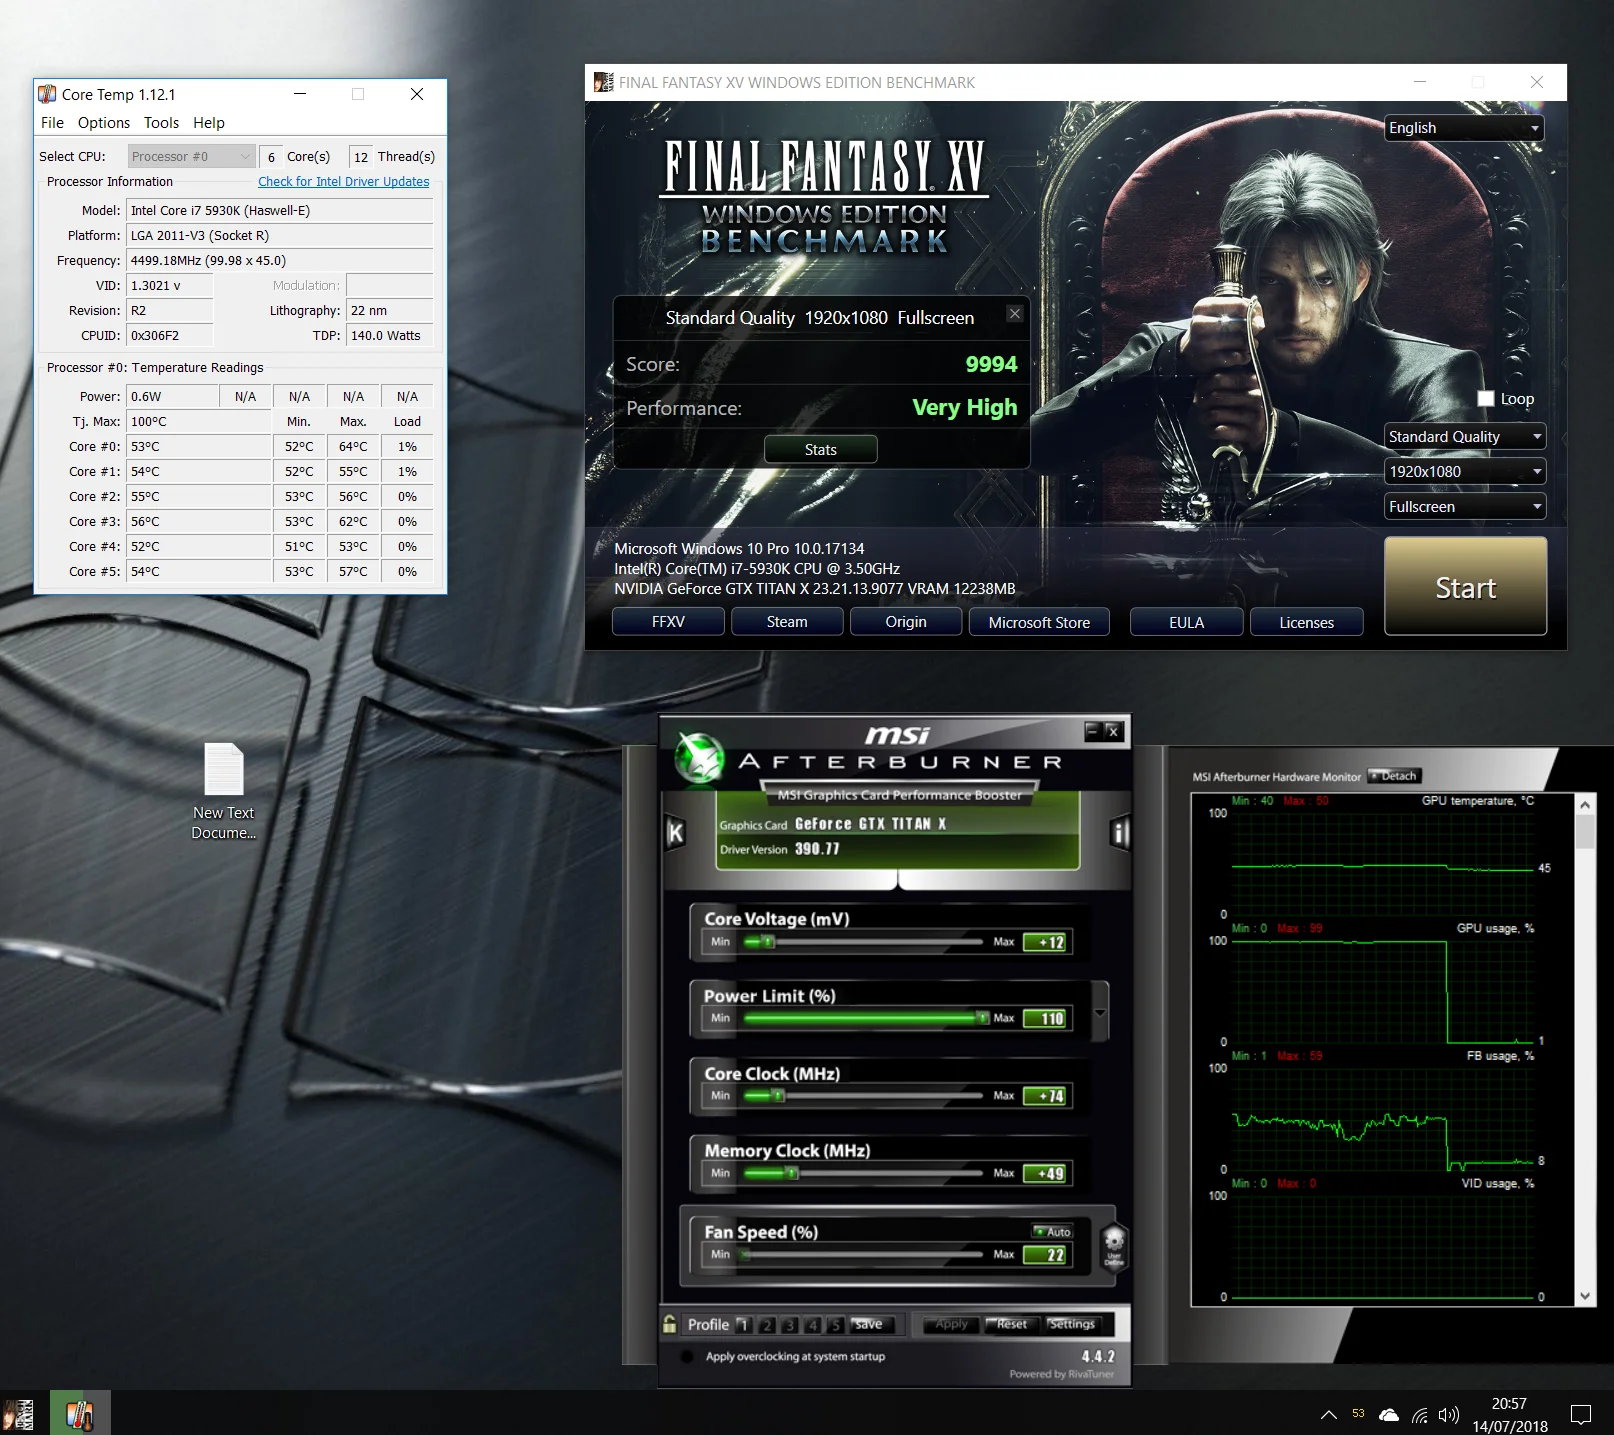Screen dimensions: 1614x1435
Task: Click the Kombustor K icon in Afterburner
Action: click(676, 832)
